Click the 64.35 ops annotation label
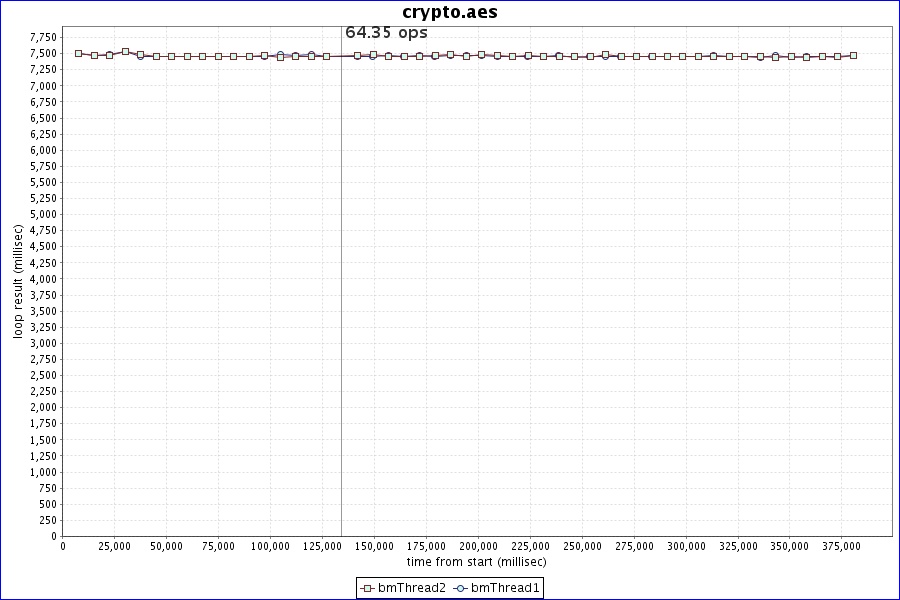This screenshot has width=900, height=600. [386, 33]
